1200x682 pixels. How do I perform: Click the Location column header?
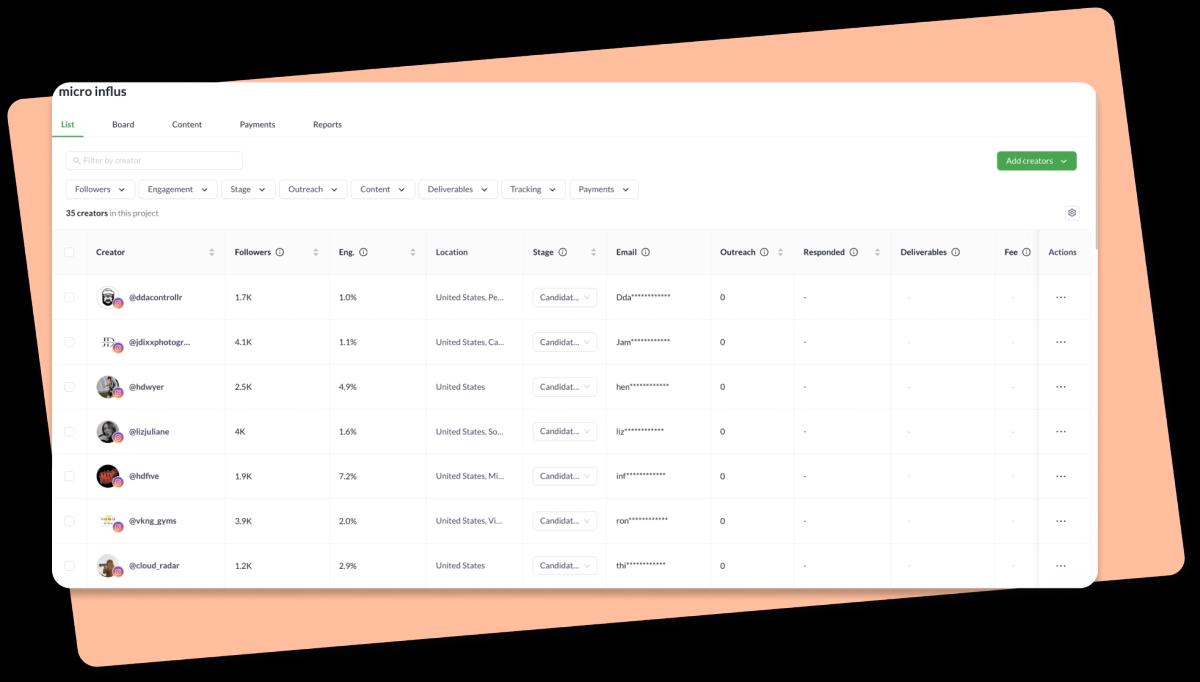pyautogui.click(x=452, y=252)
